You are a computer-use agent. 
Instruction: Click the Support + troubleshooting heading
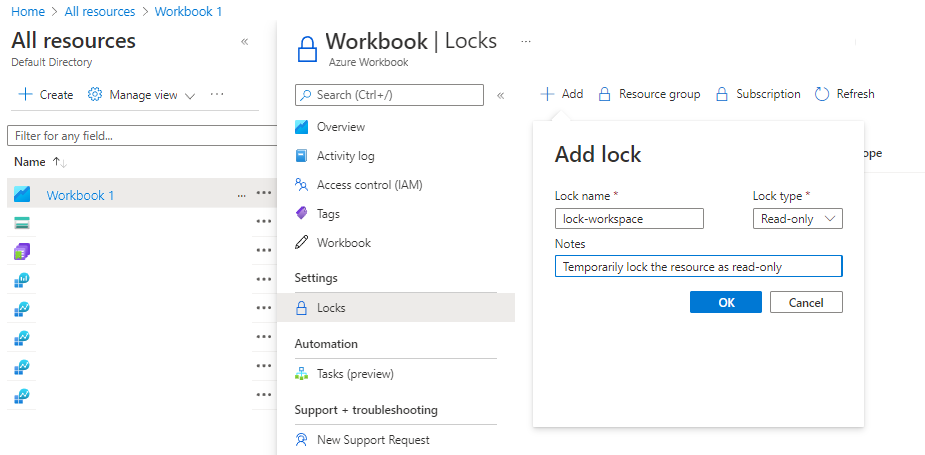click(366, 410)
